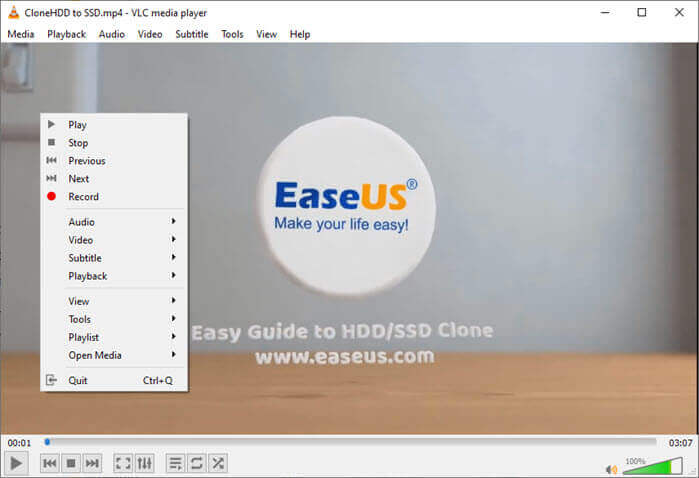Open the Playback menu in menu bar
Viewport: 699px width, 478px height.
[66, 34]
